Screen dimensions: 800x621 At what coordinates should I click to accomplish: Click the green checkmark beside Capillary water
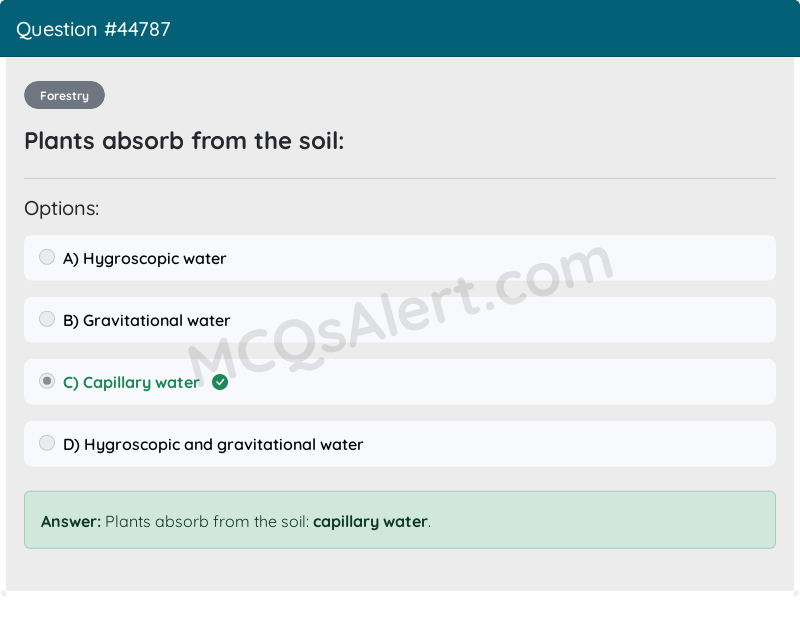(220, 382)
